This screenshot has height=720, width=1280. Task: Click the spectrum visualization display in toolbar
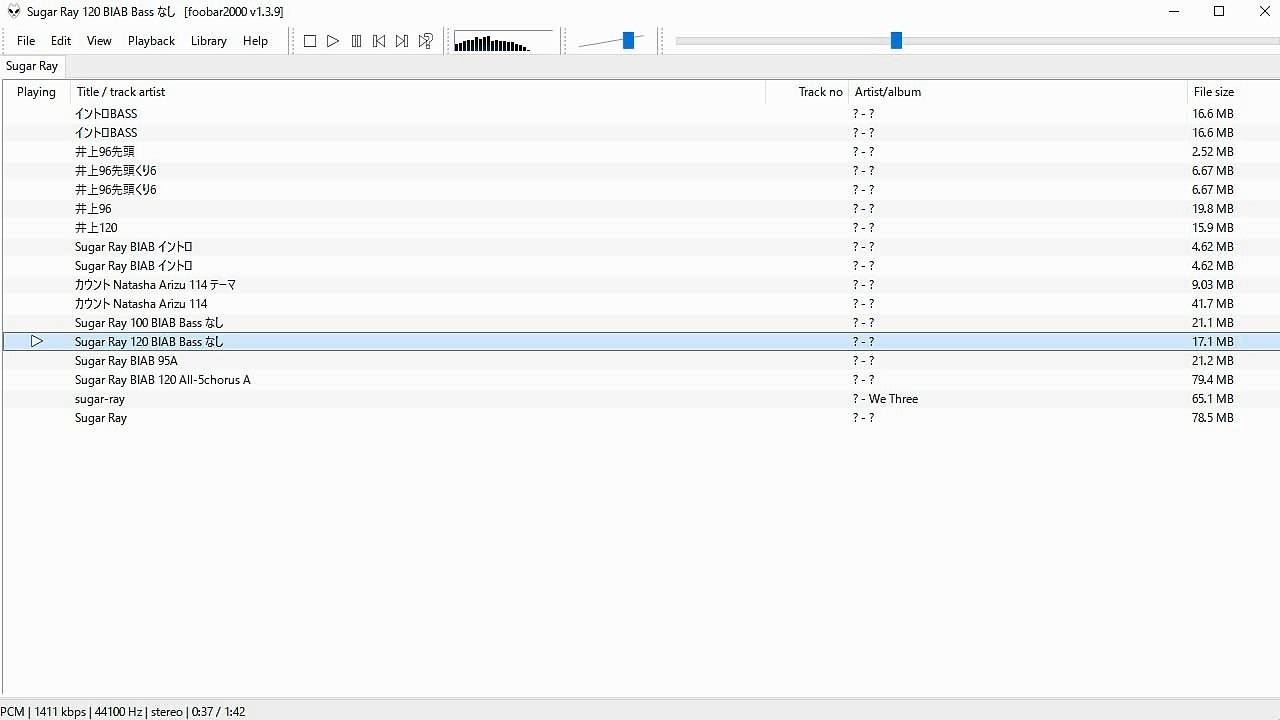503,41
